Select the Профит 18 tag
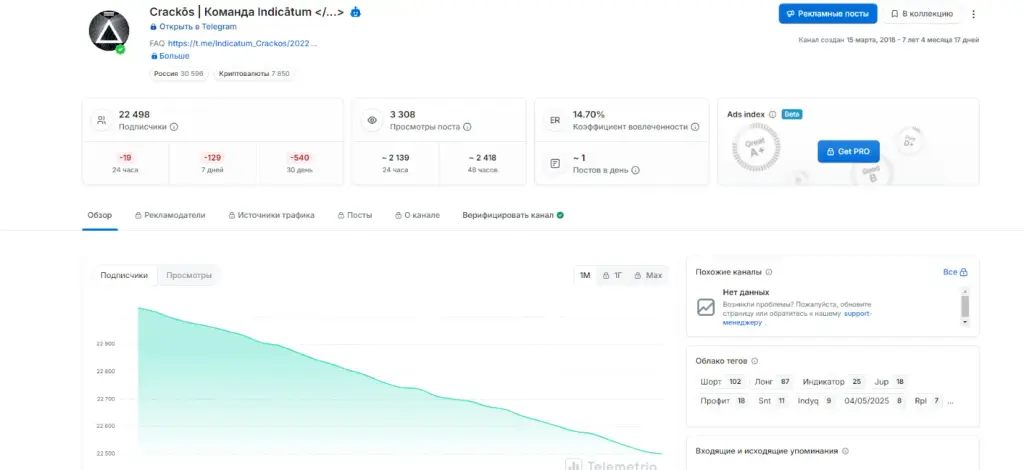The image size is (1024, 470). point(724,401)
